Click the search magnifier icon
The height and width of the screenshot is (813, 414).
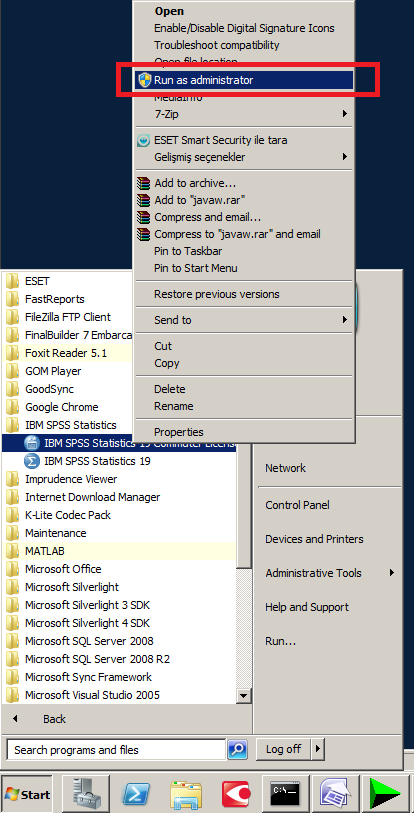click(x=238, y=749)
